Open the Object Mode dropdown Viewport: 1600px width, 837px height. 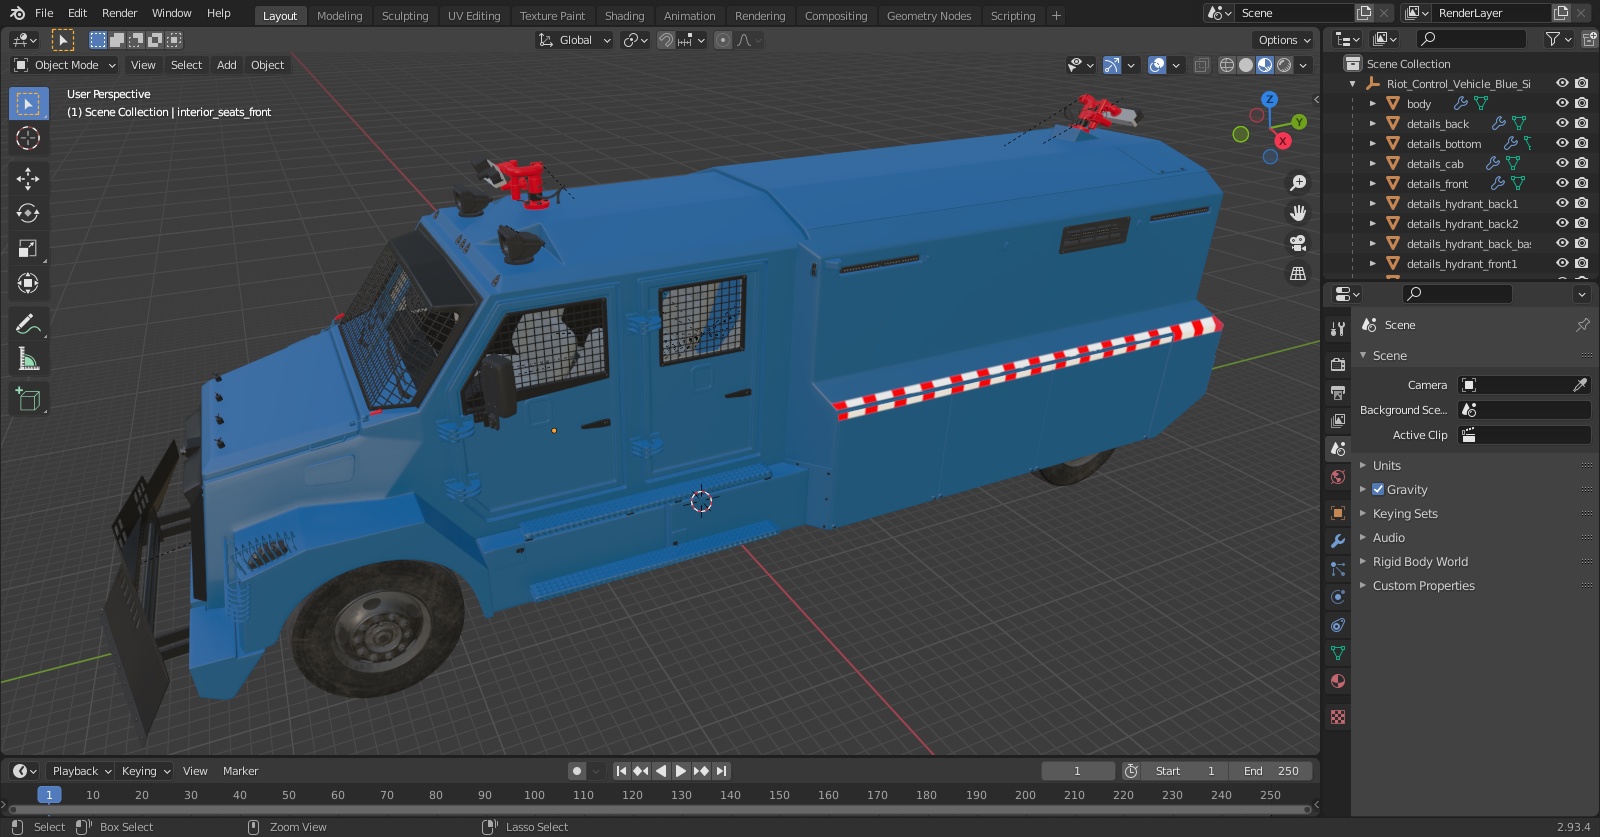coord(65,65)
